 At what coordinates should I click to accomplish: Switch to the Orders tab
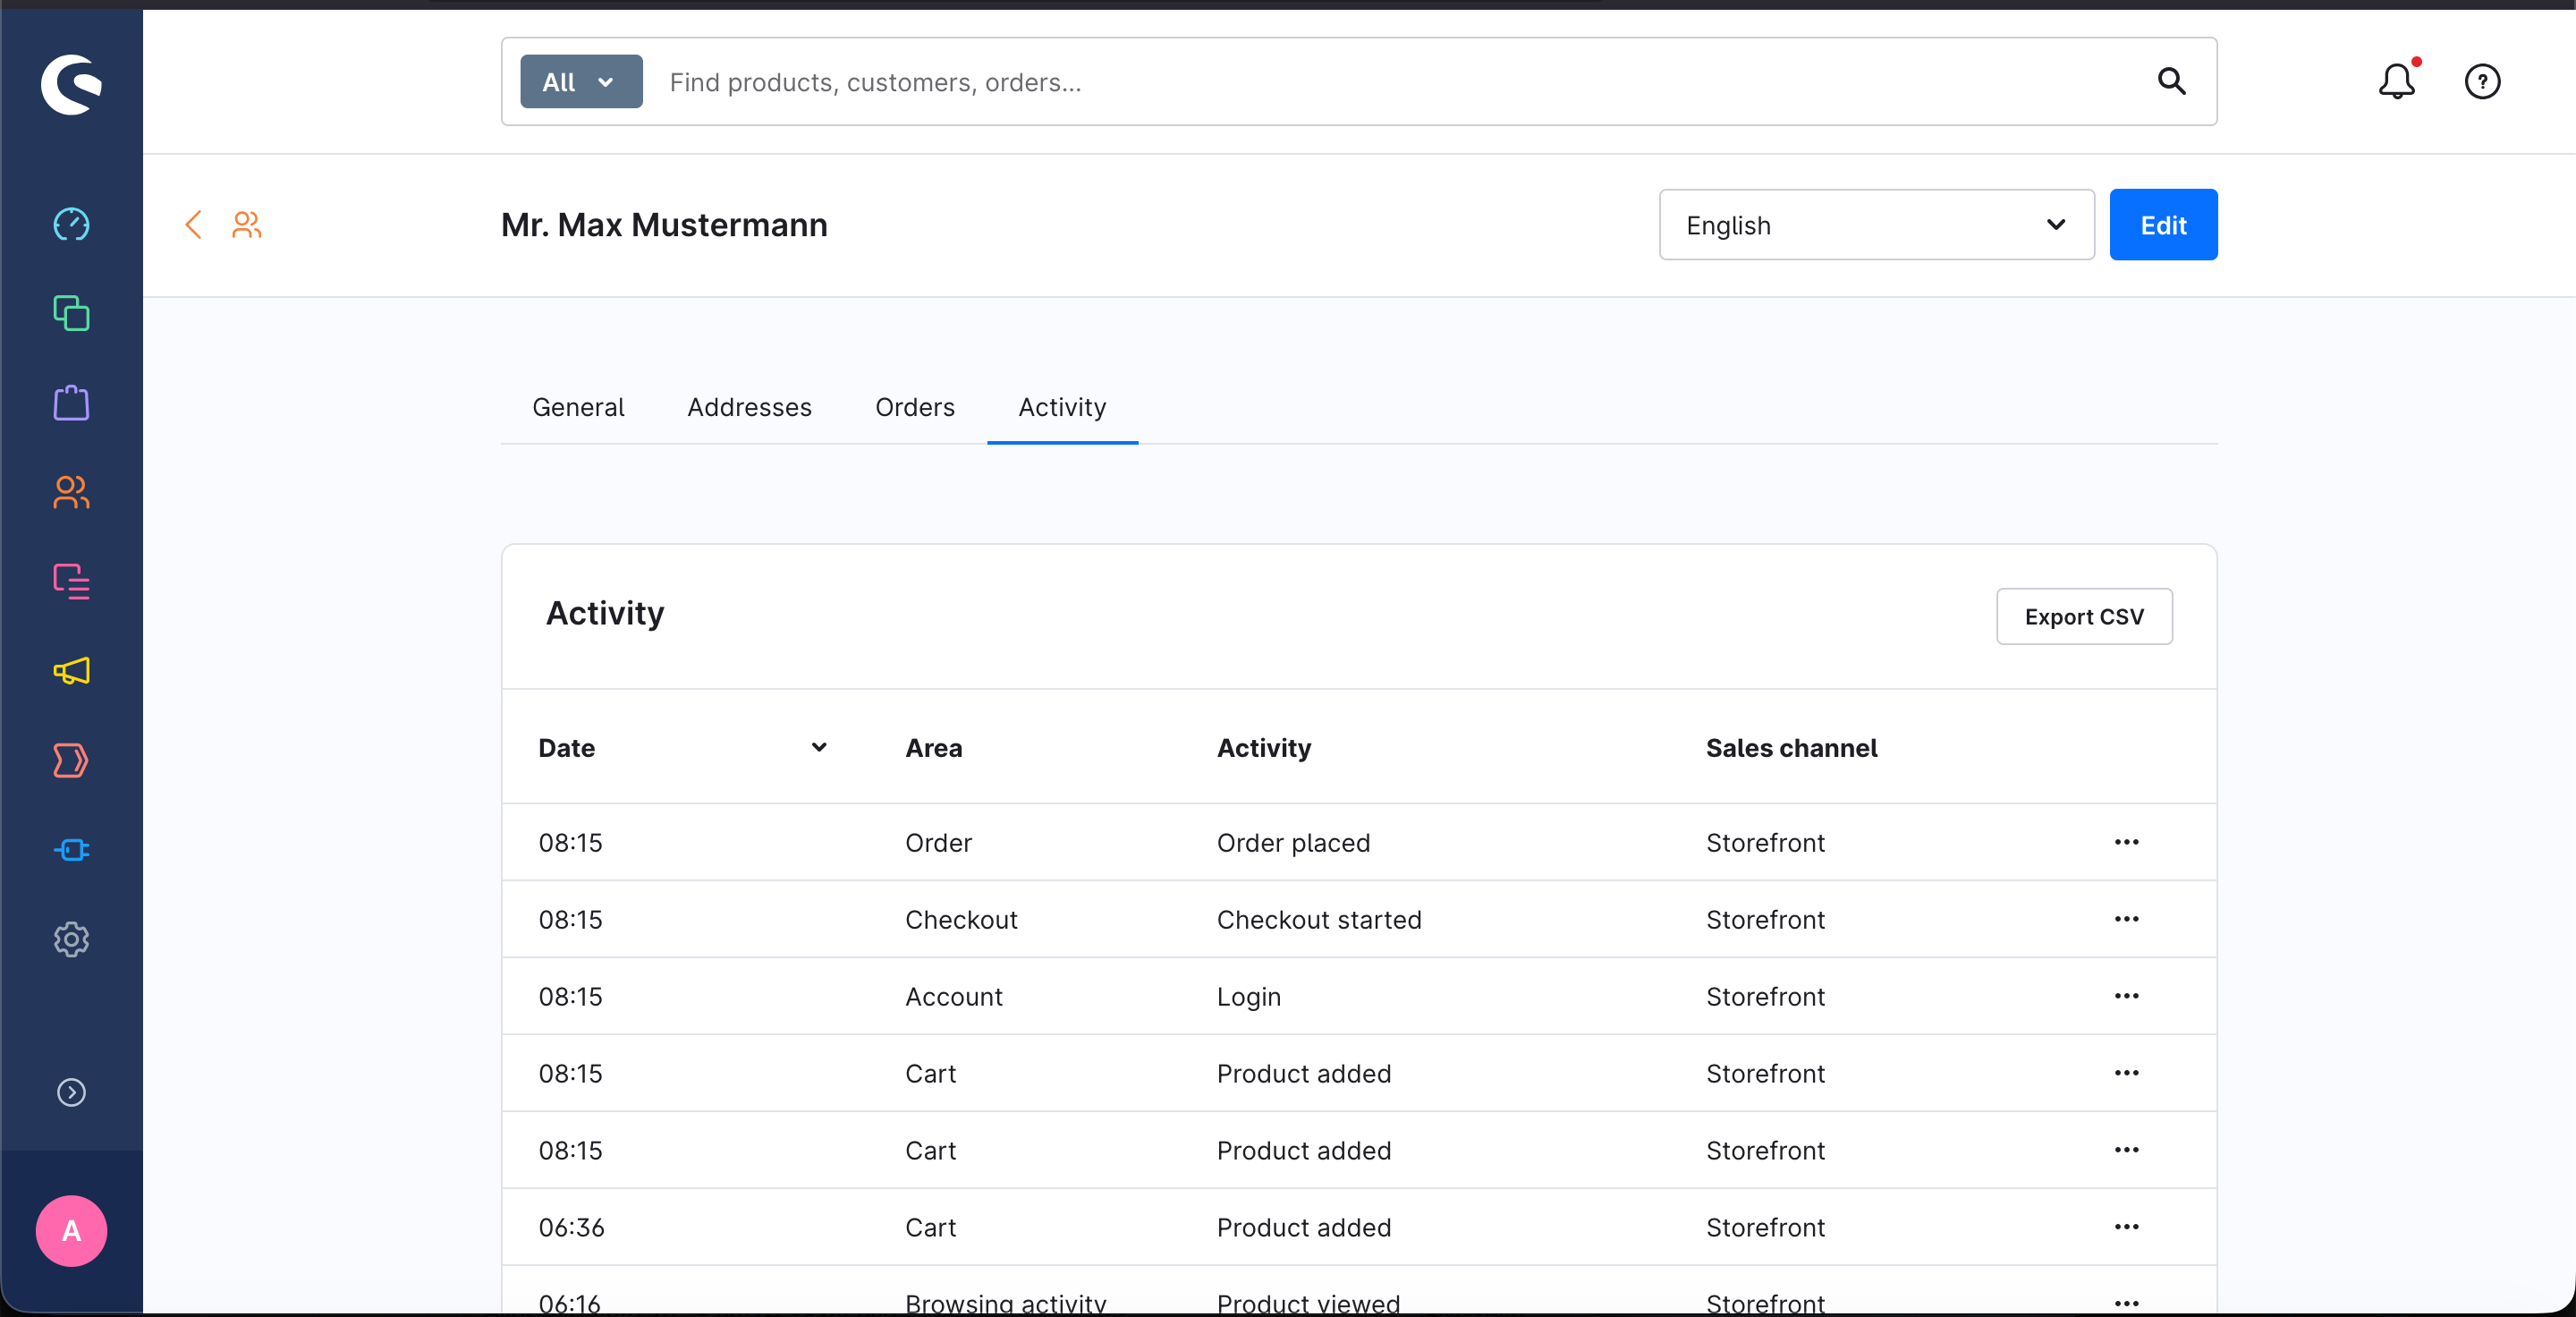[915, 407]
